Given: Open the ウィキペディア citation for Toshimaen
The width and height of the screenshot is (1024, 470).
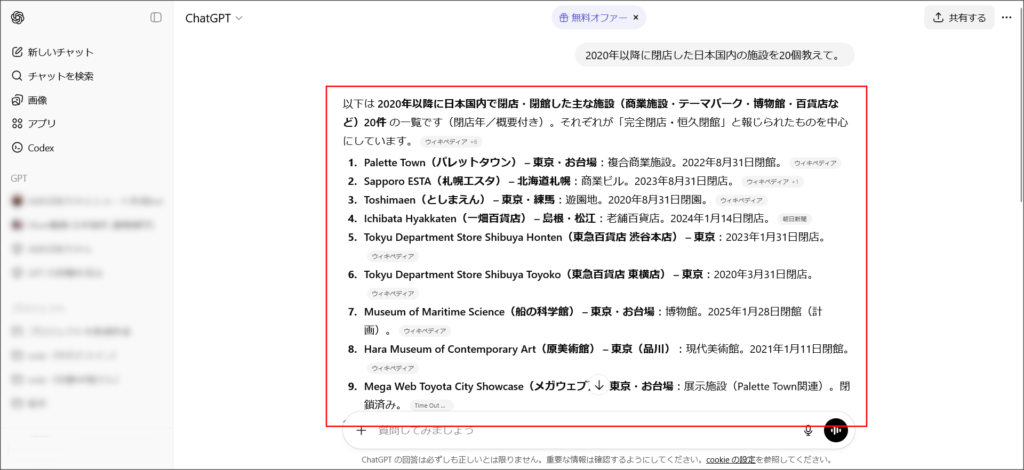Looking at the screenshot, I should point(741,200).
